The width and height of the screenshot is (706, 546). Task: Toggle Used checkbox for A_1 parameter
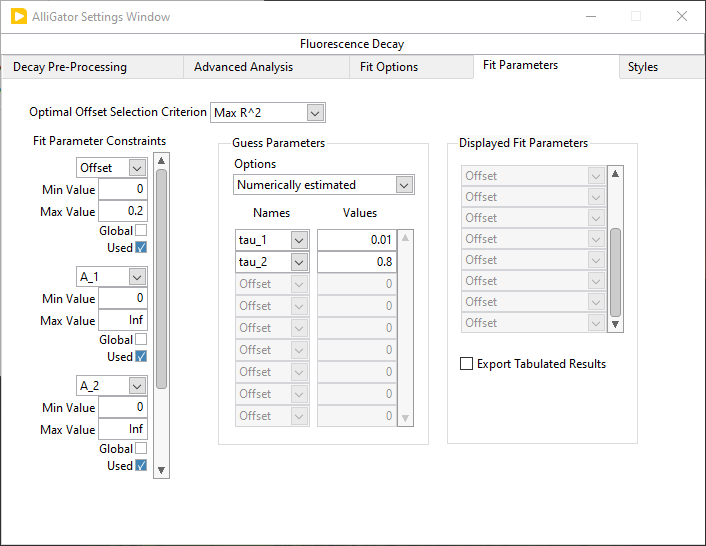[141, 356]
